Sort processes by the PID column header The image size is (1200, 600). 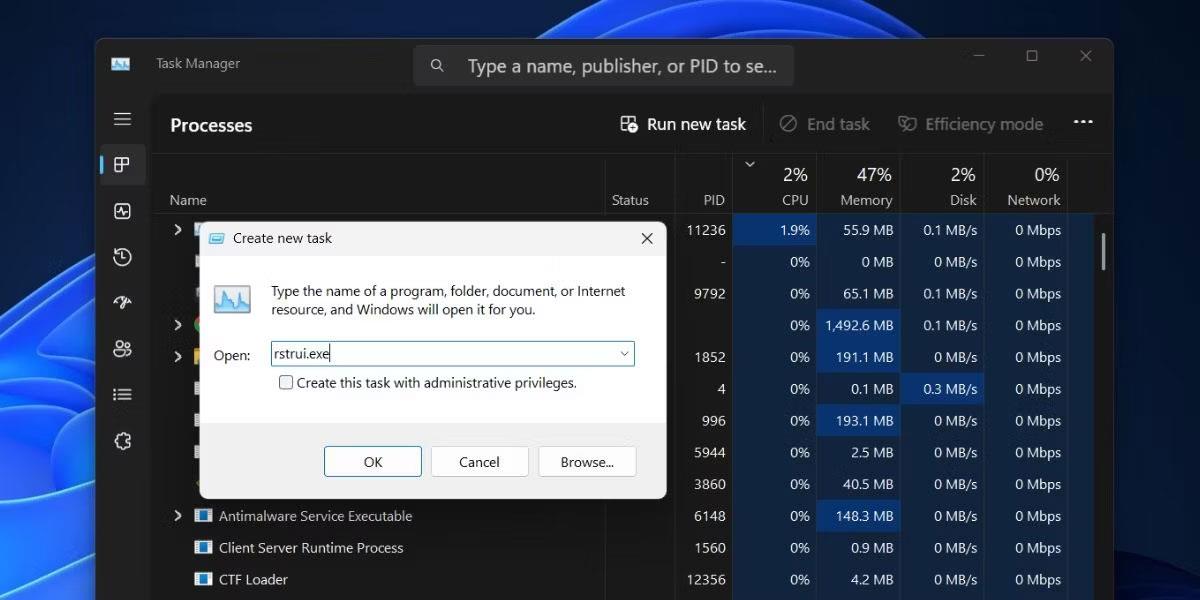click(714, 200)
